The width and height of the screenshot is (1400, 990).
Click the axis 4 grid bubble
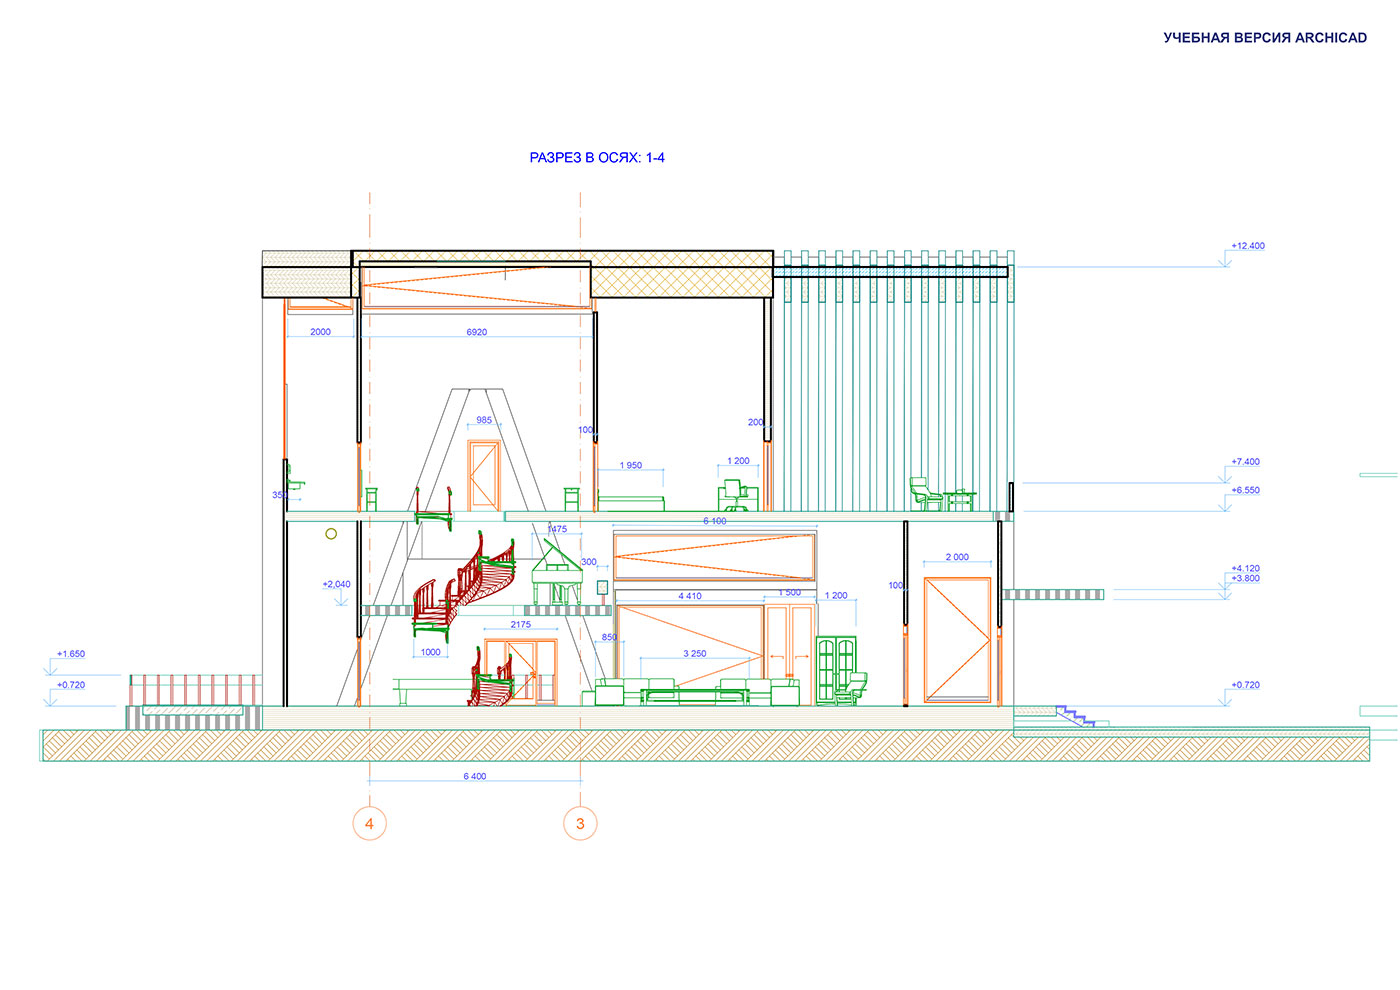click(369, 823)
